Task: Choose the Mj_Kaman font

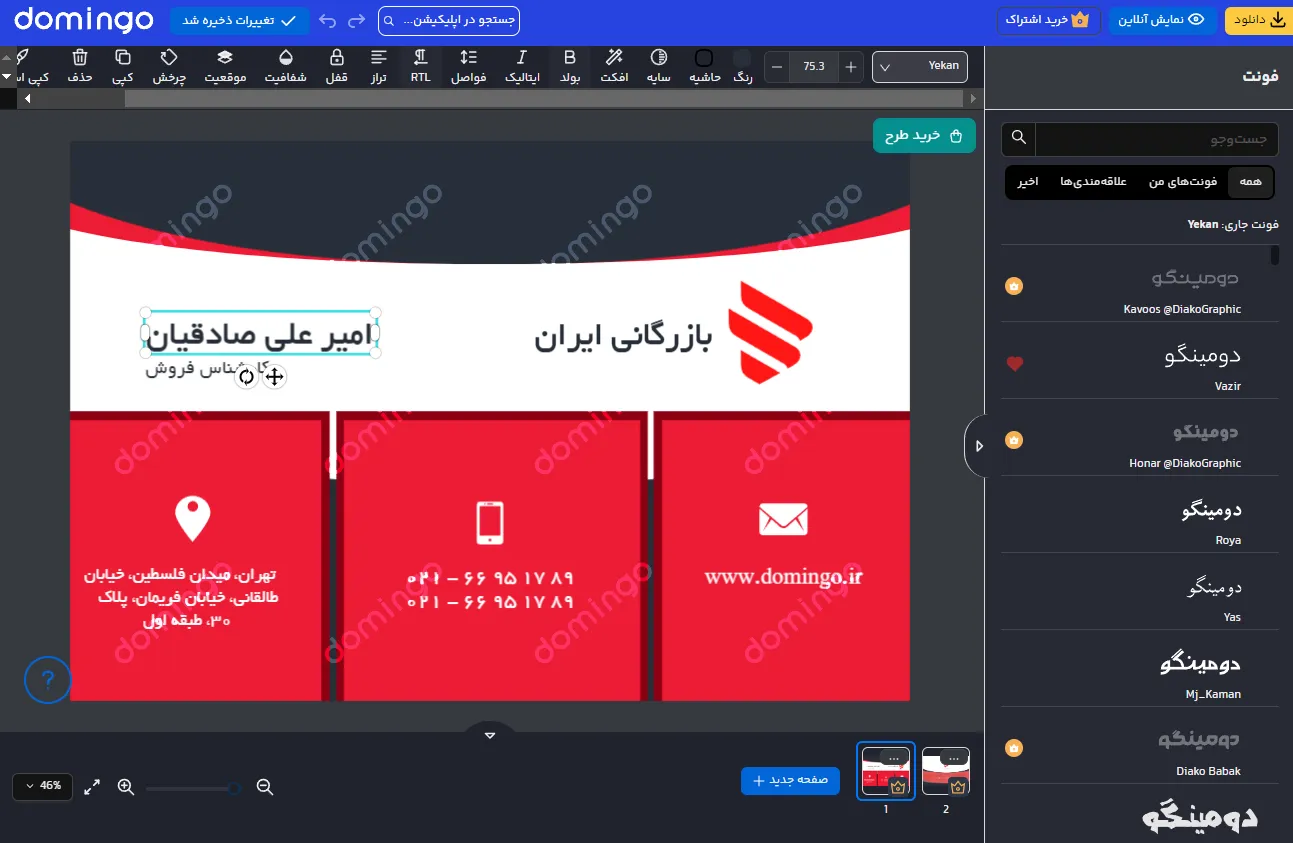Action: (1140, 670)
